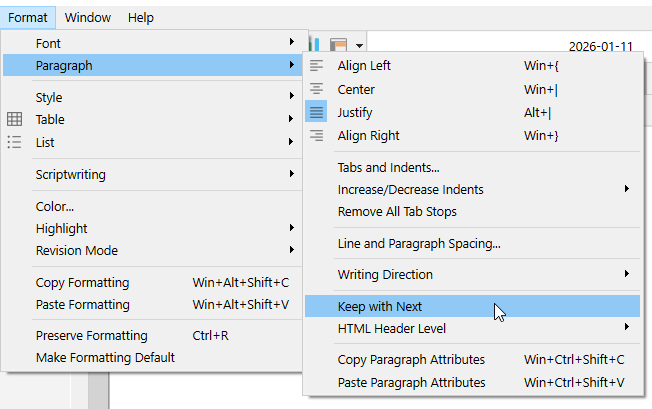Viewport: 652px width, 409px height.
Task: Open Line and Paragraph Spacing dialog
Action: pyautogui.click(x=419, y=243)
